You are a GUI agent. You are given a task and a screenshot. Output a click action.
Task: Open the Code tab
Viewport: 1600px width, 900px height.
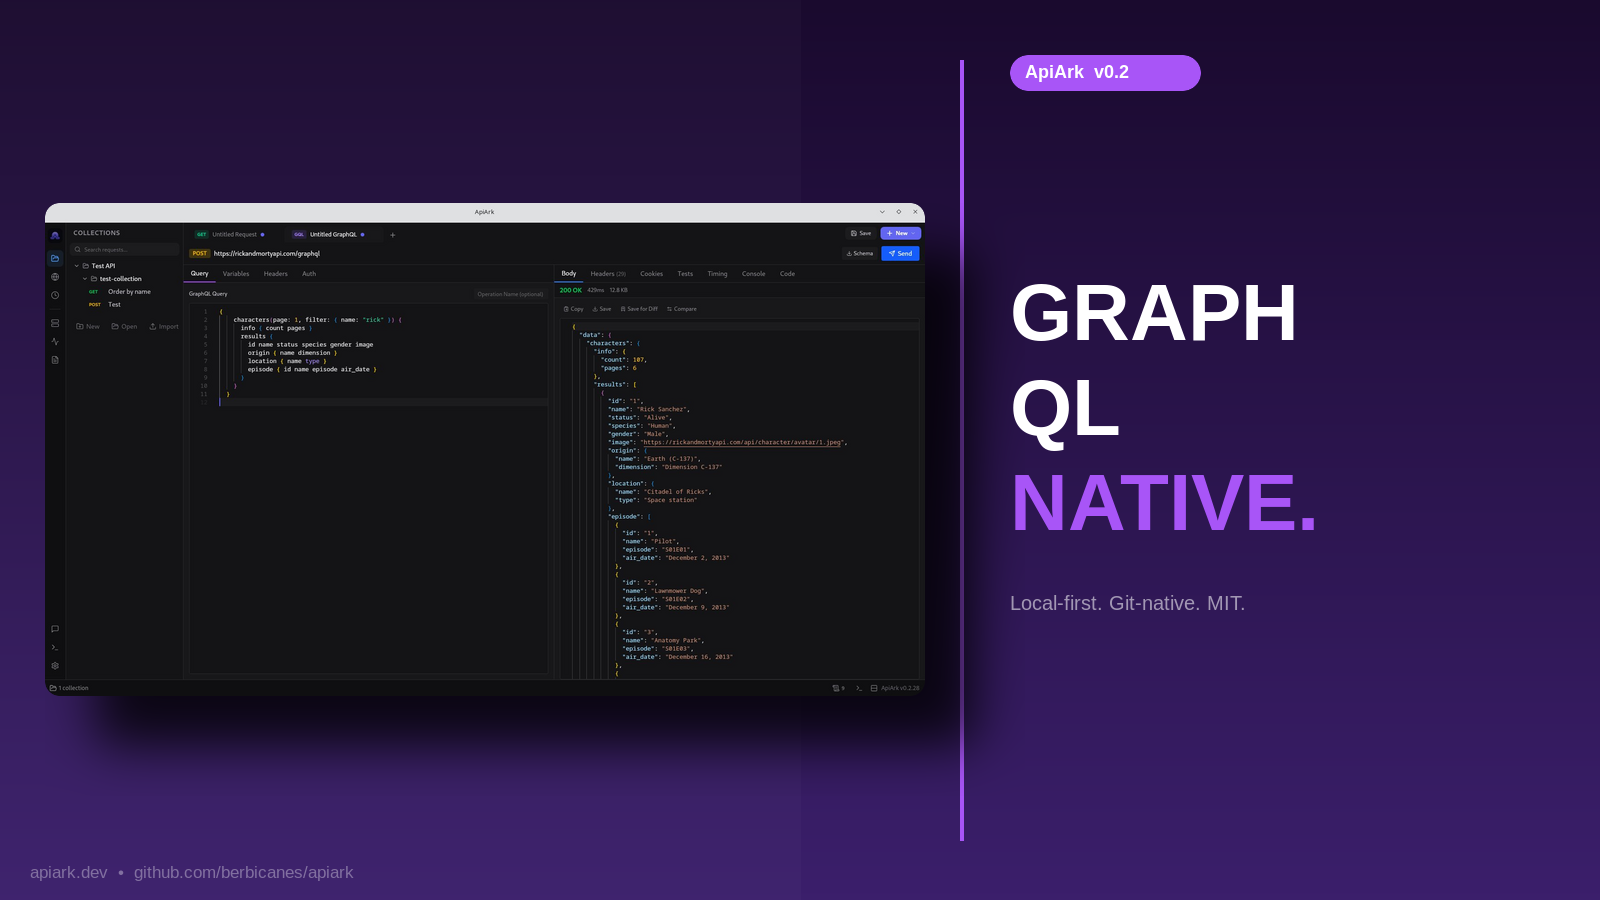tap(787, 274)
